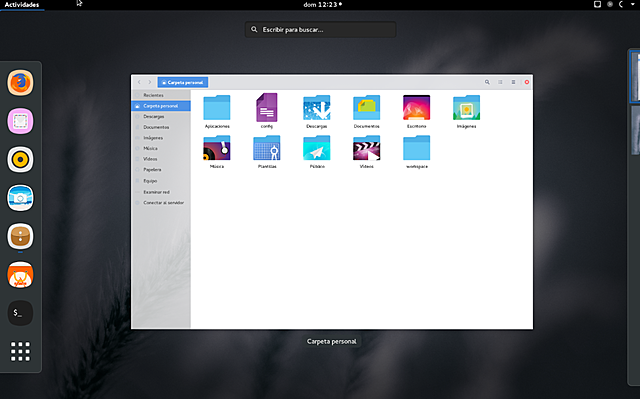The width and height of the screenshot is (640, 399).
Task: Click the Escribir para buscar search field
Action: pos(320,29)
